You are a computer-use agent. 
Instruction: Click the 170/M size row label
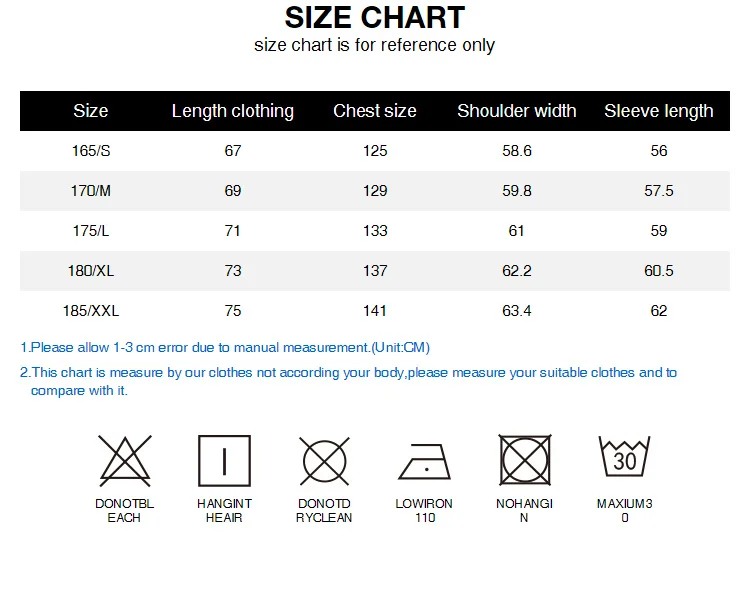pyautogui.click(x=91, y=191)
